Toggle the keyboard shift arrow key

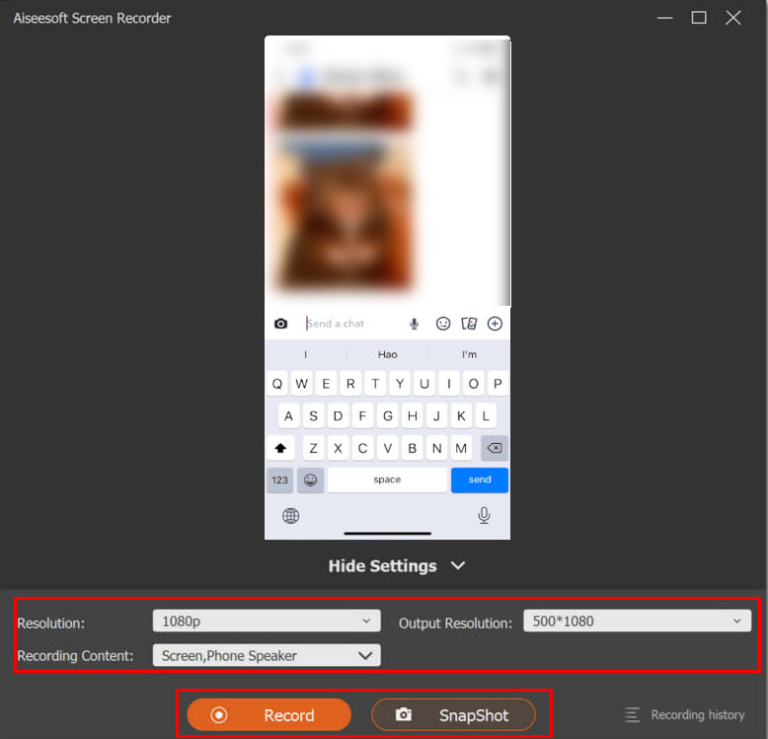click(281, 448)
